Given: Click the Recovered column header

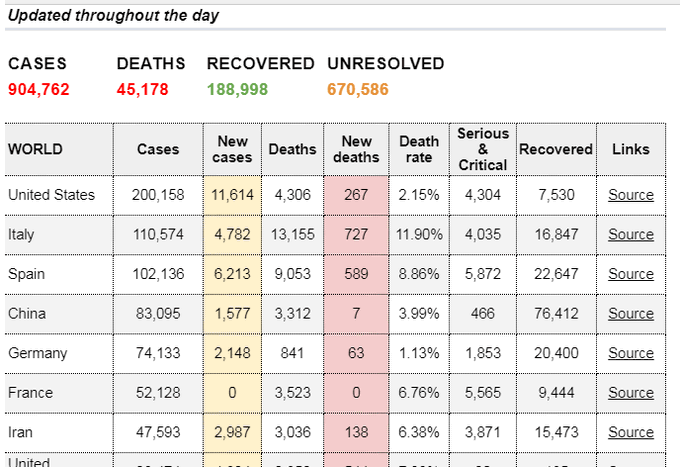Looking at the screenshot, I should pos(556,149).
